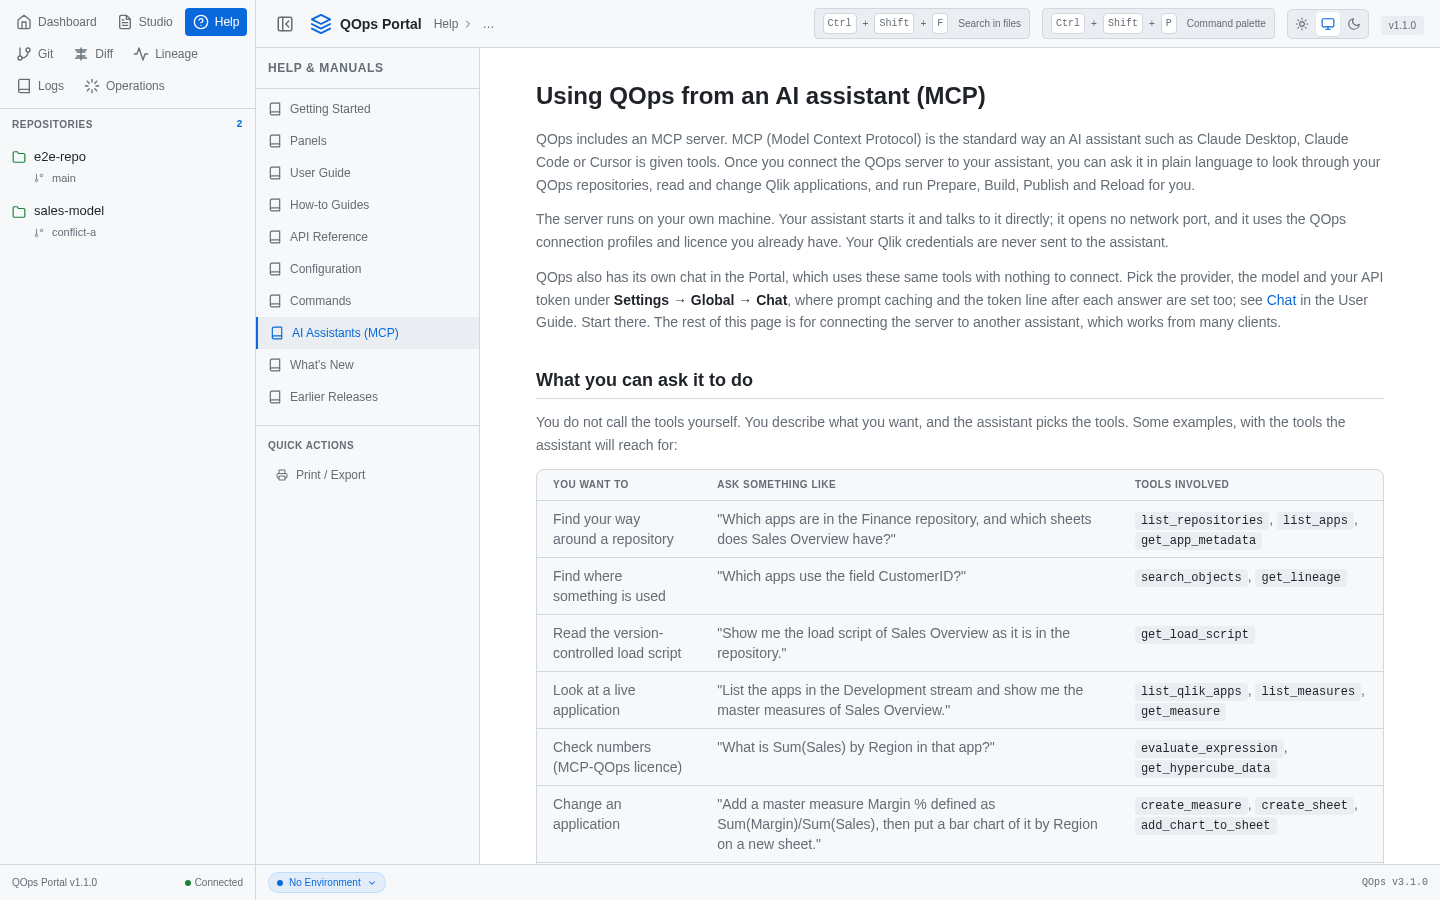The image size is (1440, 900).
Task: Open the Dashboard view
Action: (x=57, y=22)
